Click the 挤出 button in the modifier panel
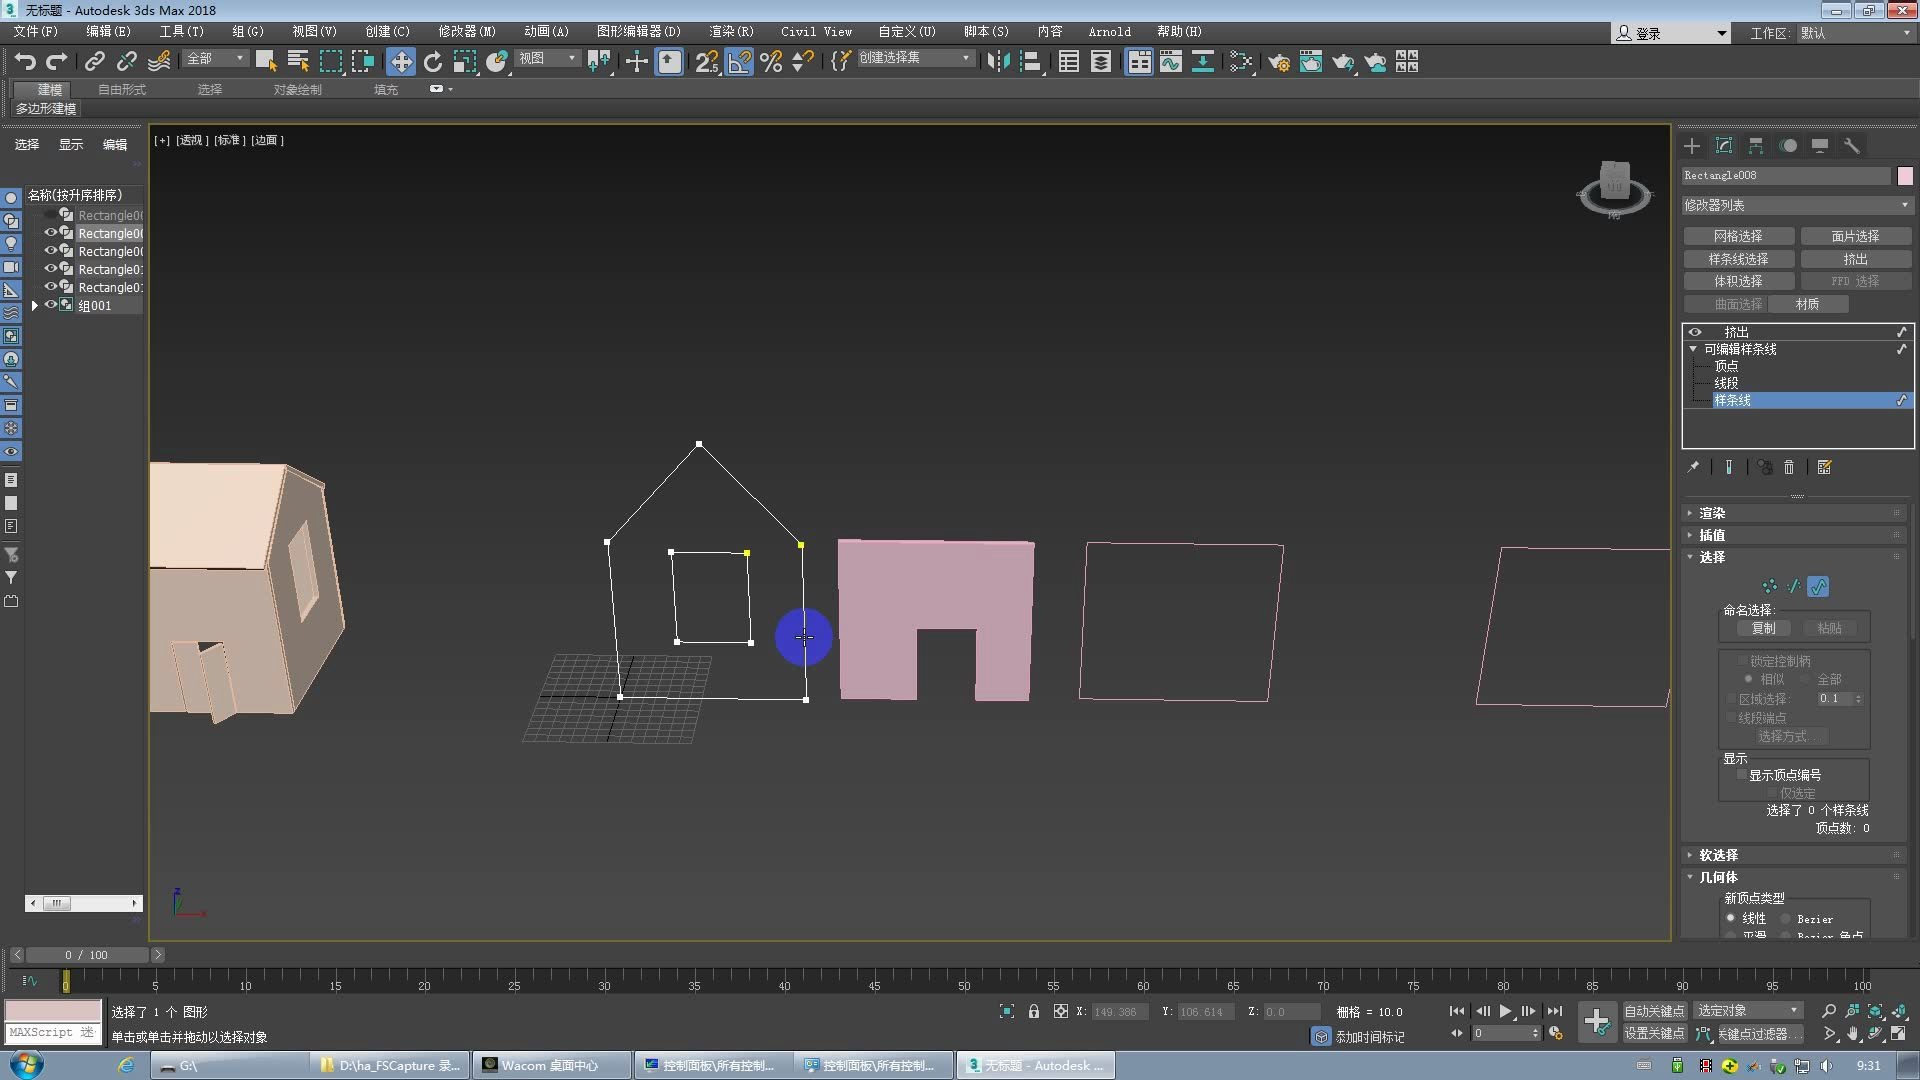The height and width of the screenshot is (1080, 1920). point(1855,258)
